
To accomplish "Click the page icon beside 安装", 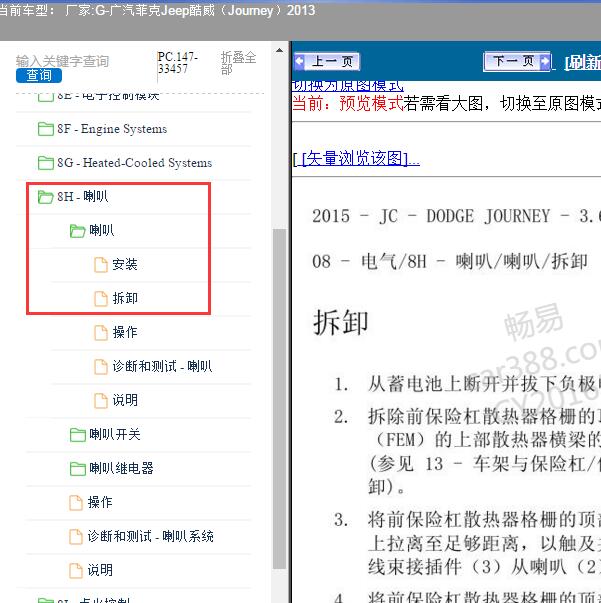I will coord(101,265).
